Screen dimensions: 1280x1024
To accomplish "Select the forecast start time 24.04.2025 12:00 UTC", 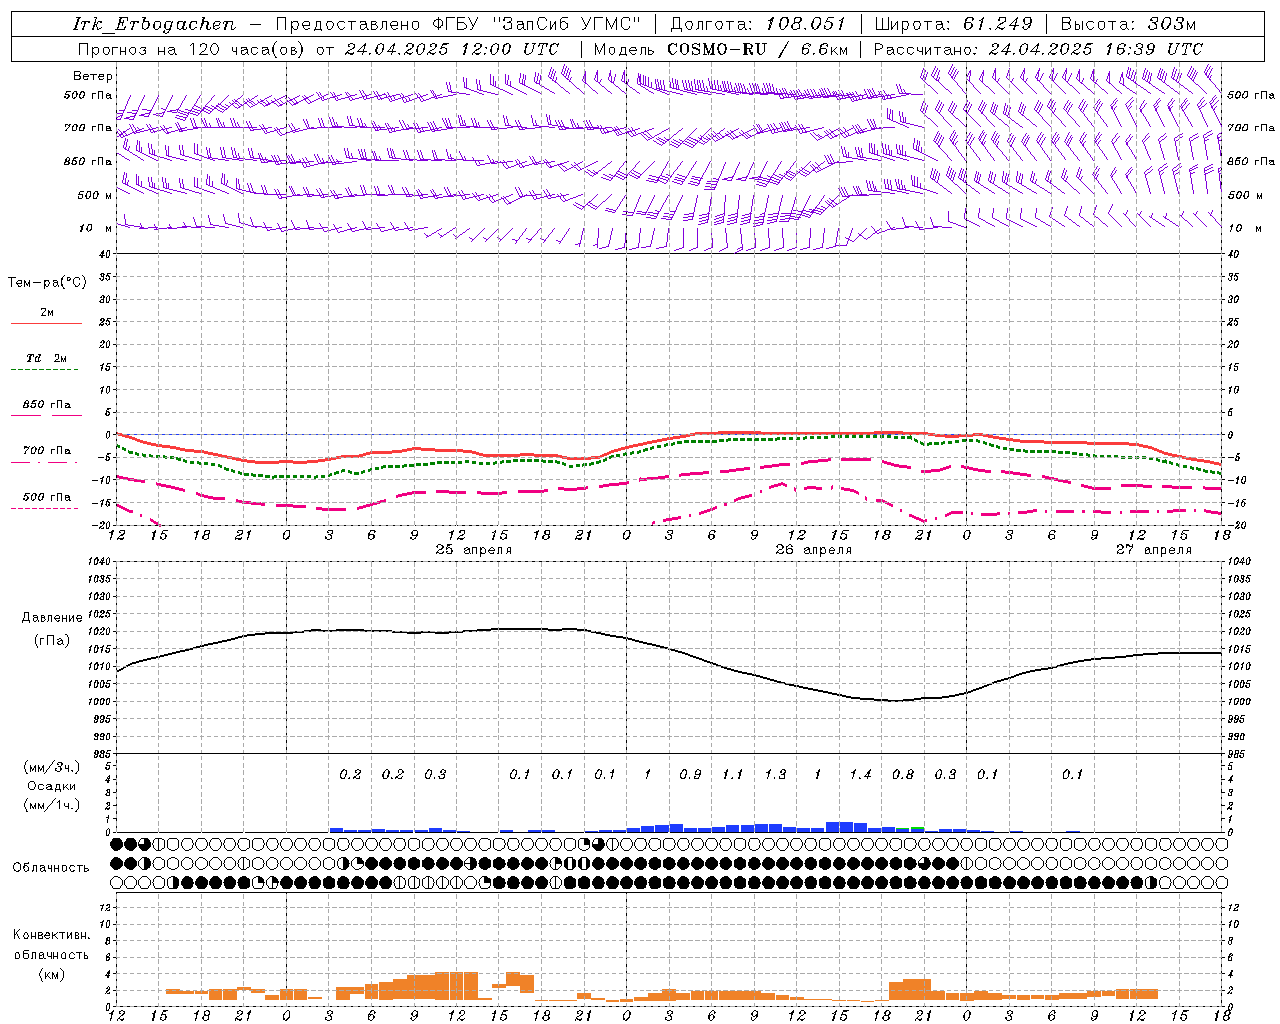I will pos(452,49).
